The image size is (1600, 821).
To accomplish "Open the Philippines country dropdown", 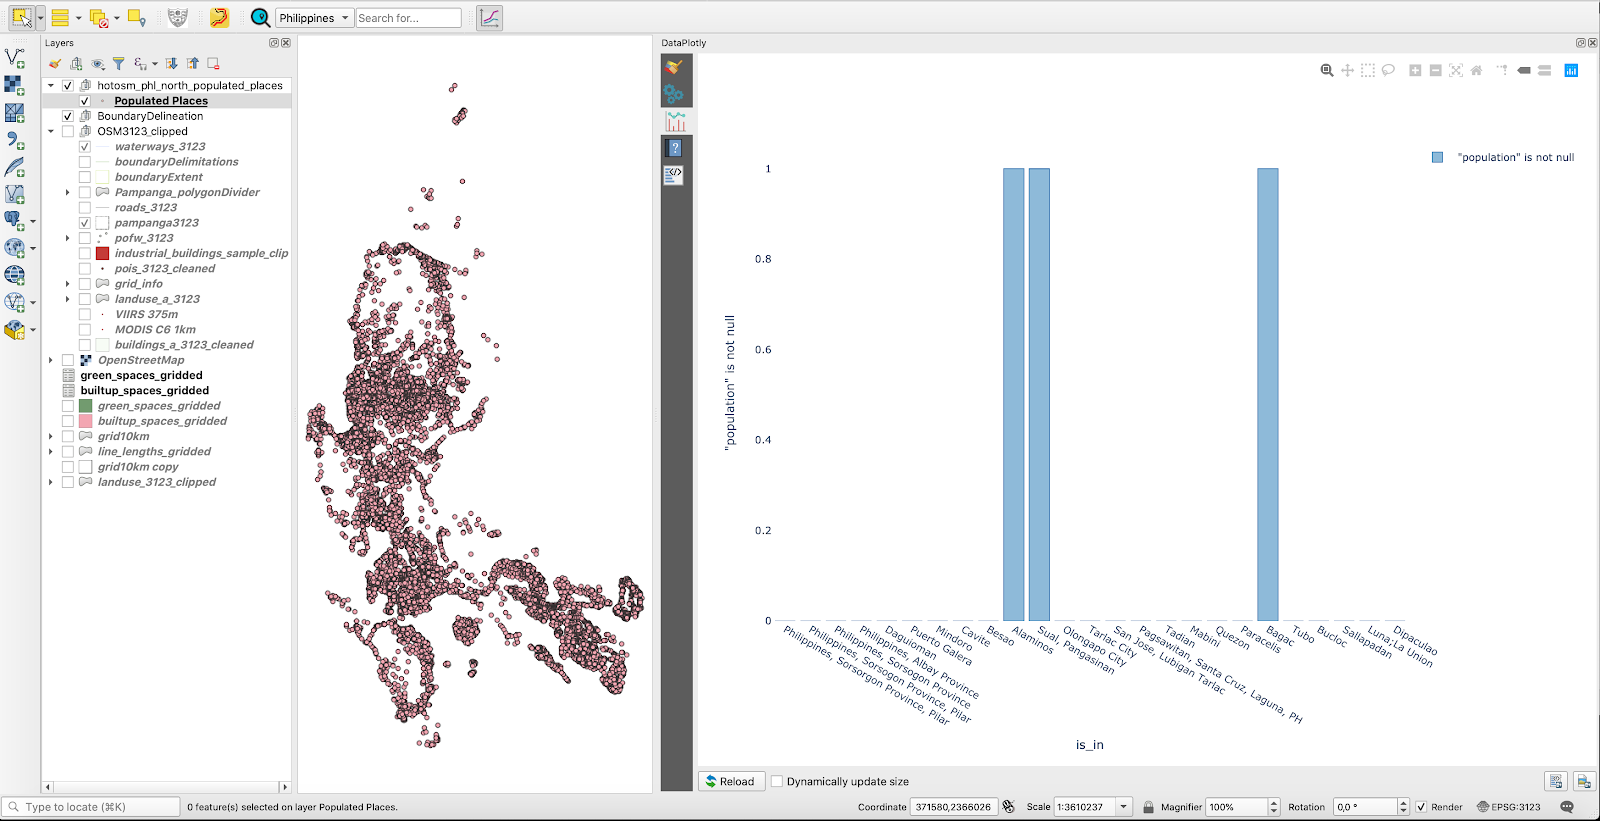I will point(314,18).
